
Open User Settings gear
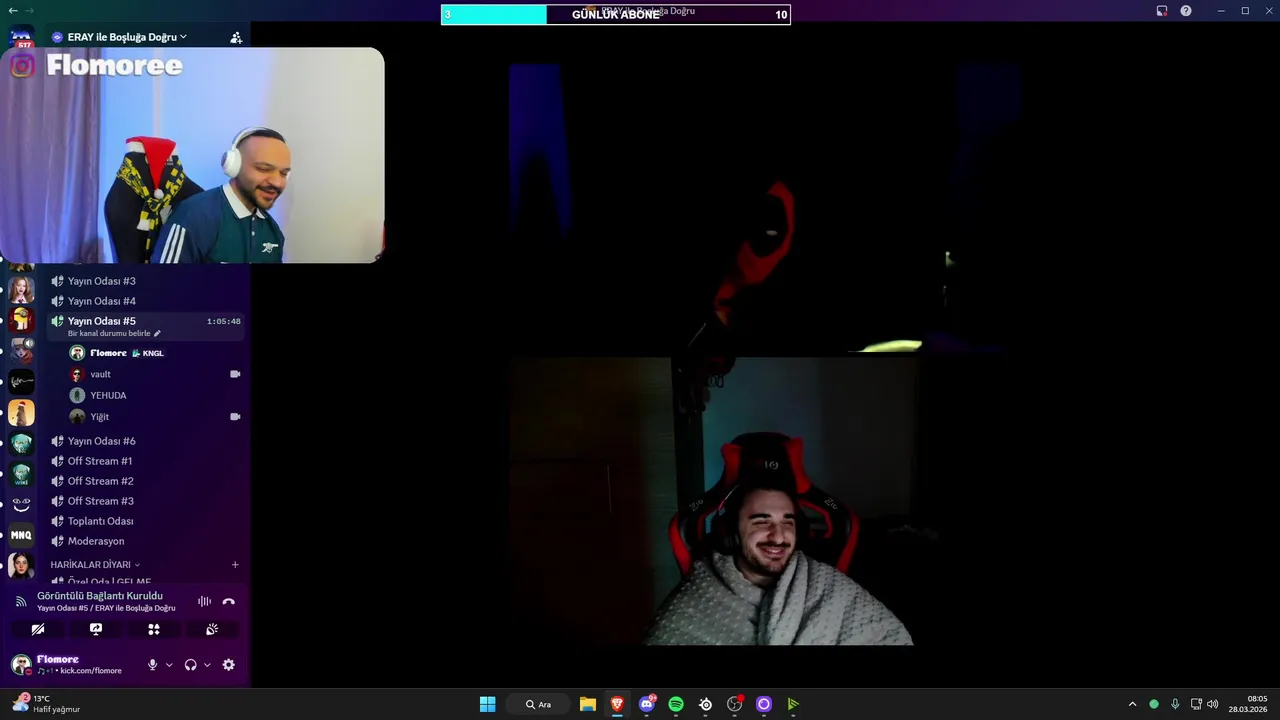229,665
